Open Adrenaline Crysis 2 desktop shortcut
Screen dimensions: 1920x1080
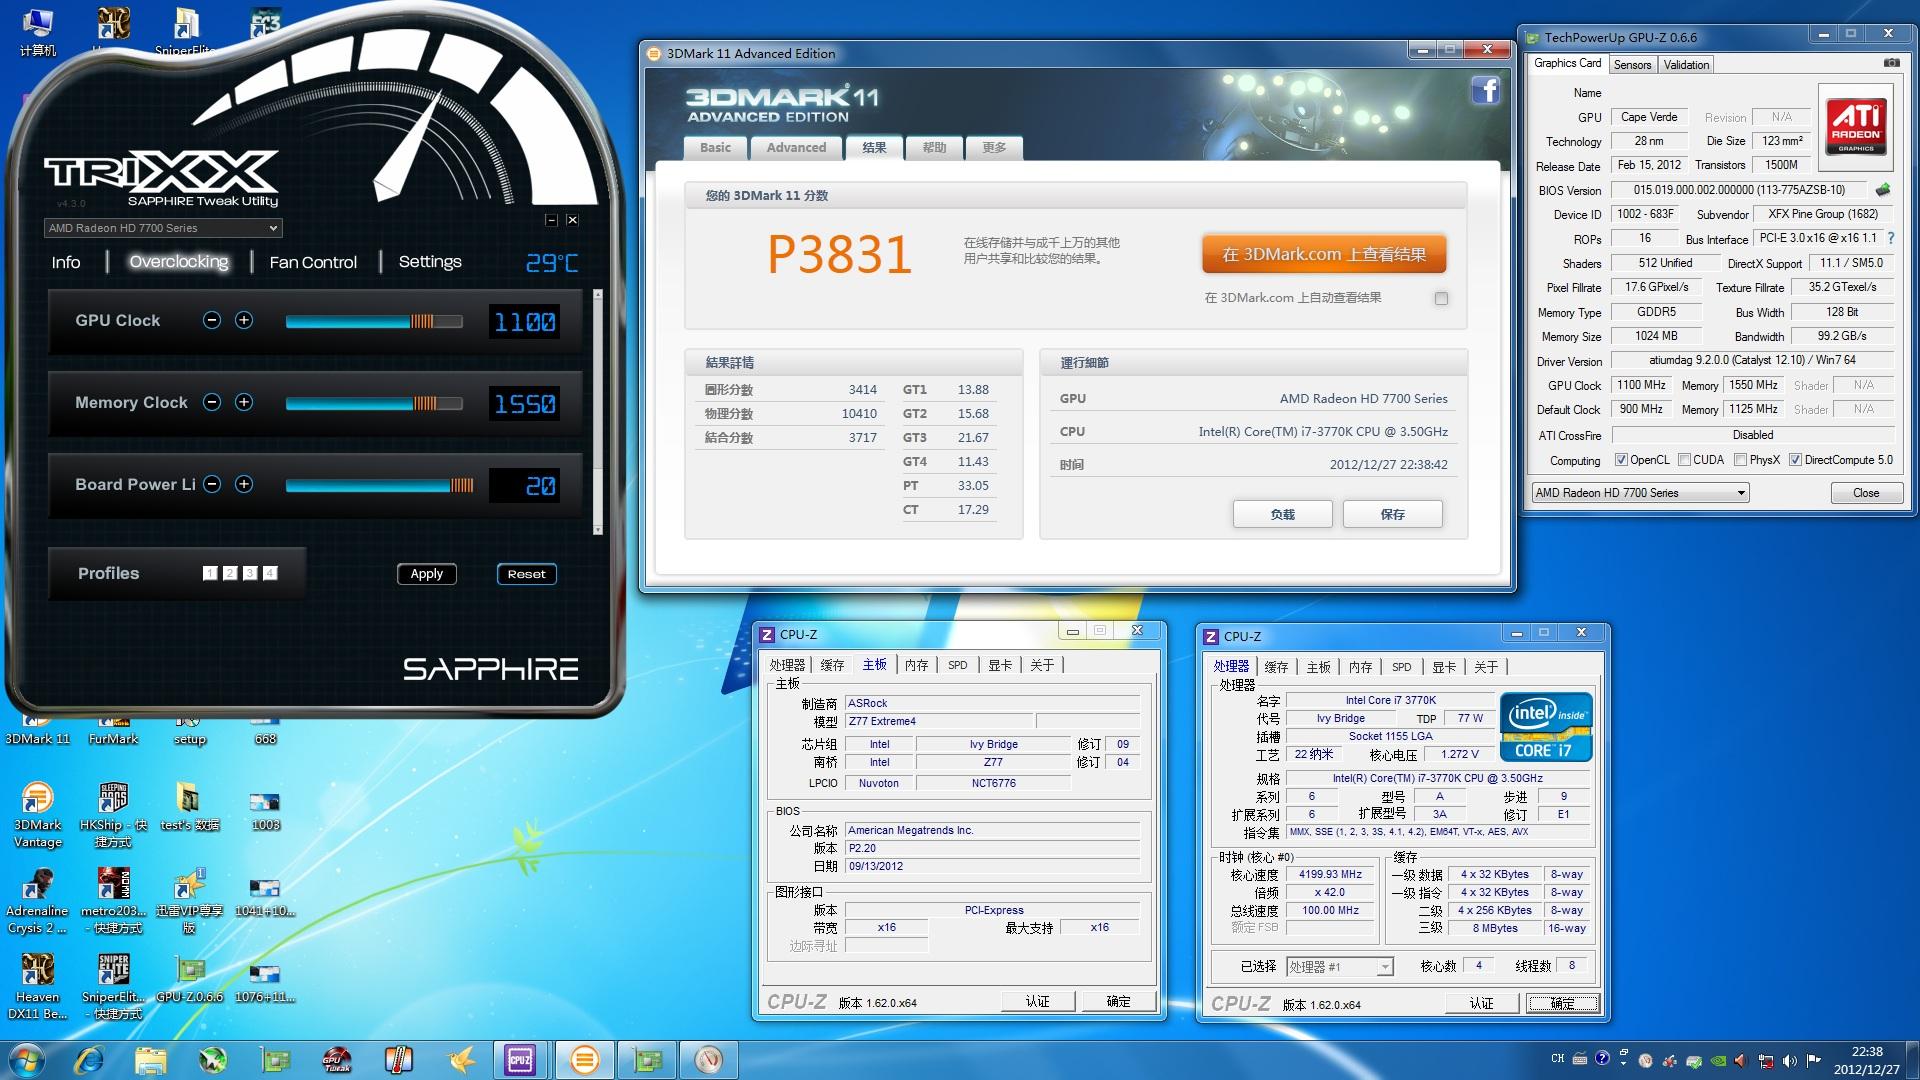pos(38,901)
